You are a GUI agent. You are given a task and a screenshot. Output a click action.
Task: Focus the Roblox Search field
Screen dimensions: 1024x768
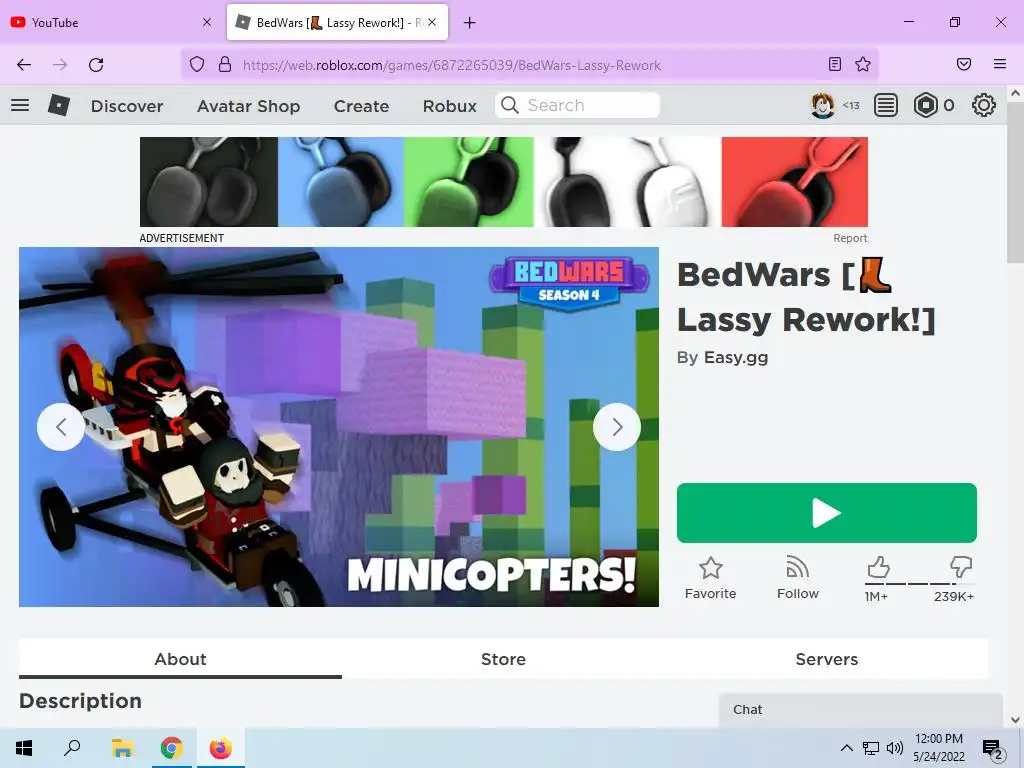point(577,105)
